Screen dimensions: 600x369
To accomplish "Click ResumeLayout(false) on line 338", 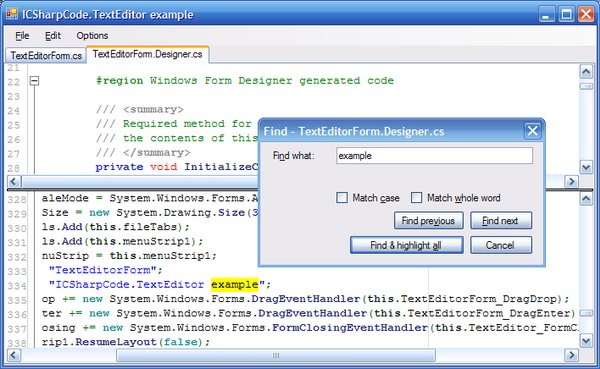I will (139, 342).
